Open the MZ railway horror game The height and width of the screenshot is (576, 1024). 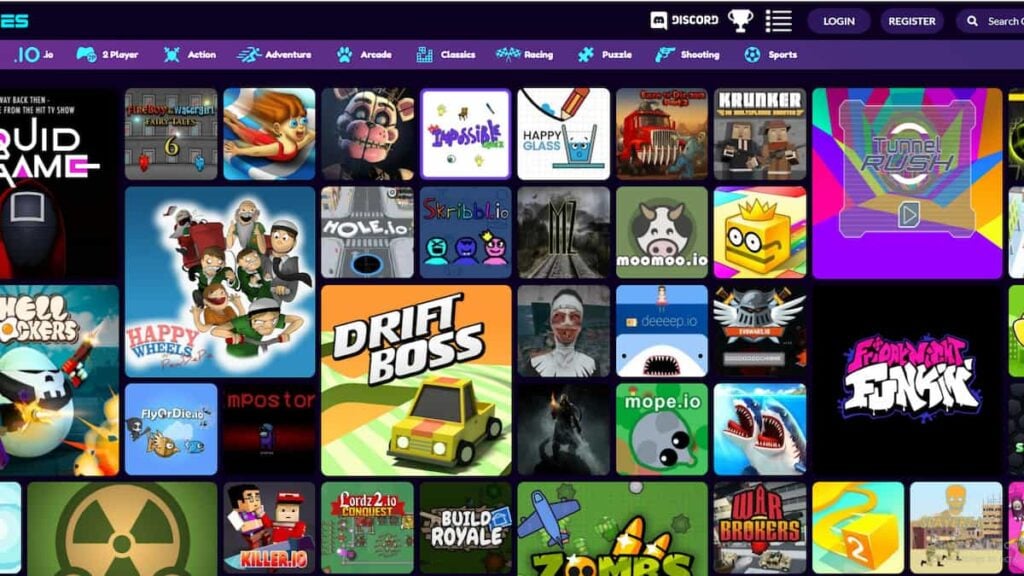pyautogui.click(x=564, y=232)
